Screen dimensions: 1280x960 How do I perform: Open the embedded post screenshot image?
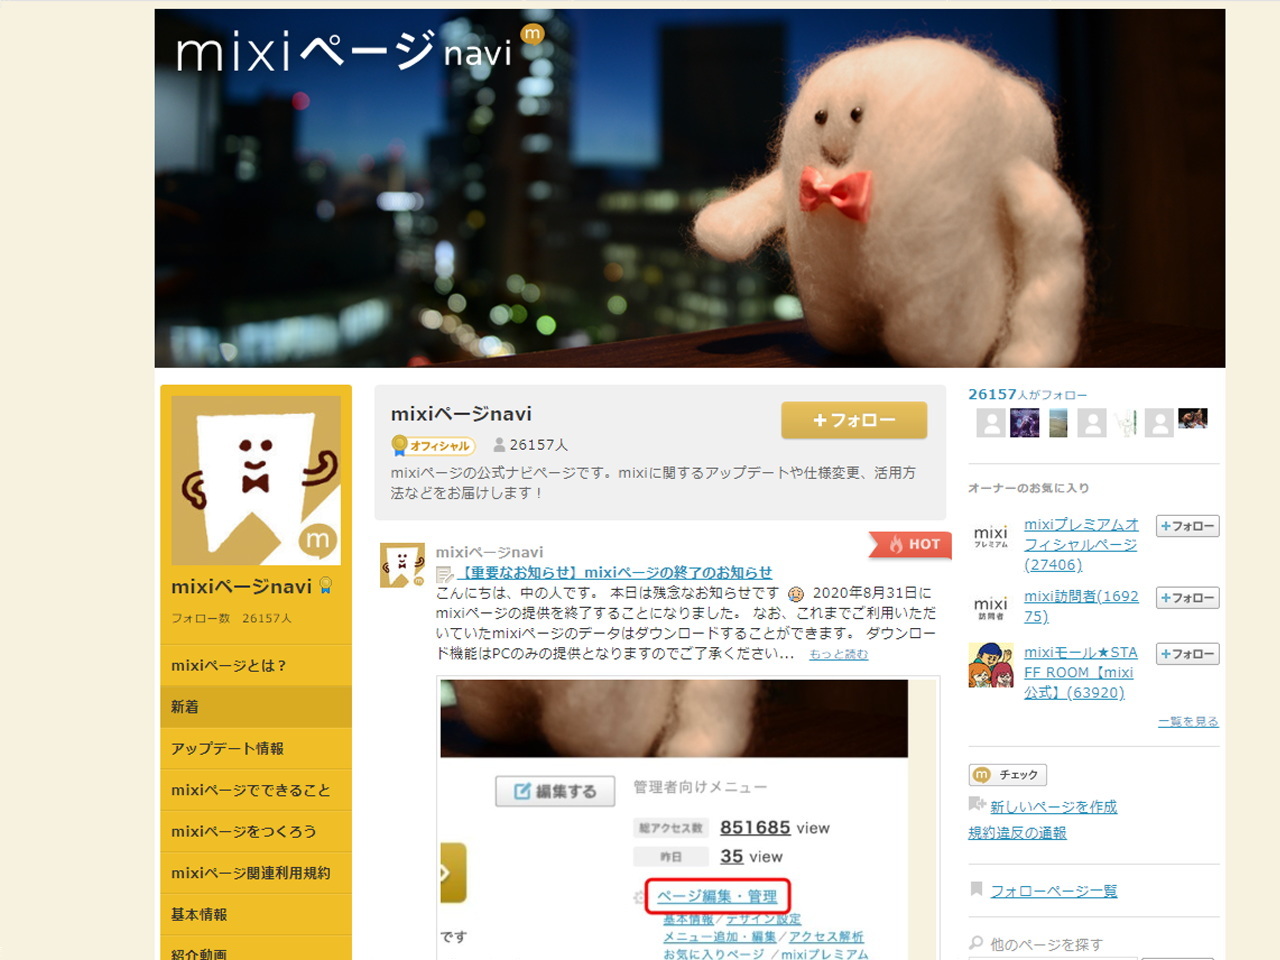688,818
